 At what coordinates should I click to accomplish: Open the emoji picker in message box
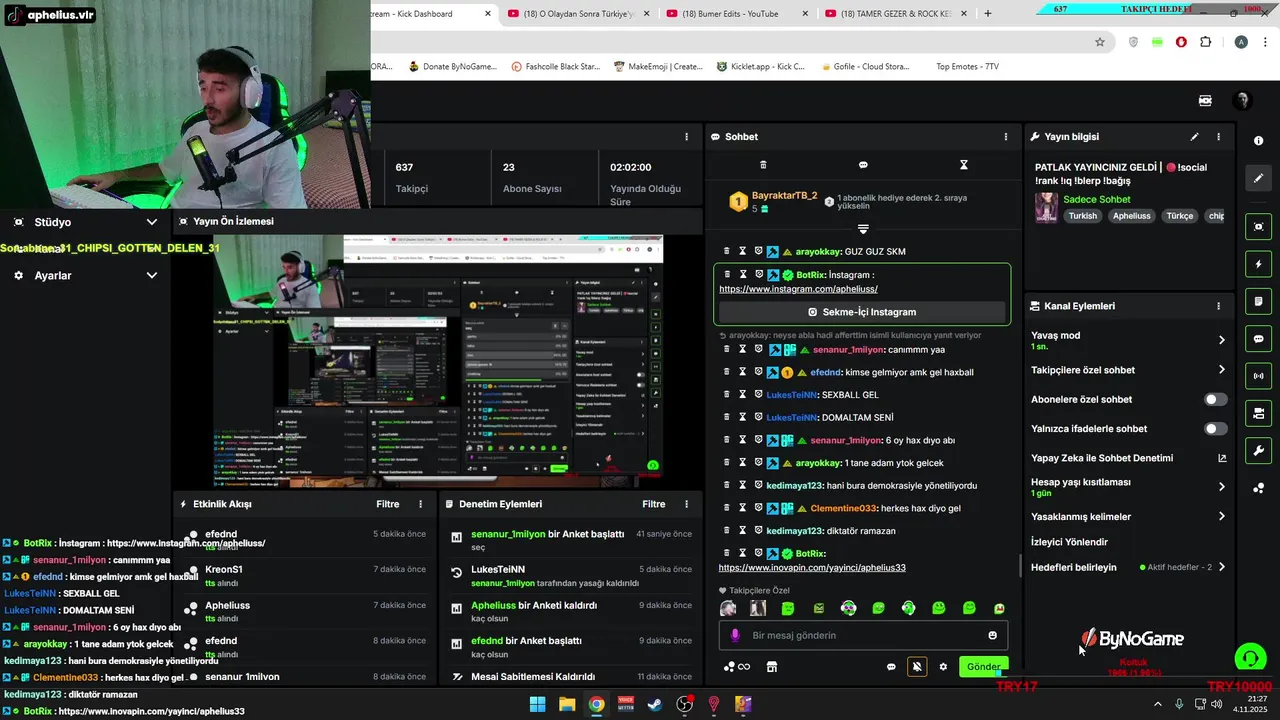coord(992,635)
